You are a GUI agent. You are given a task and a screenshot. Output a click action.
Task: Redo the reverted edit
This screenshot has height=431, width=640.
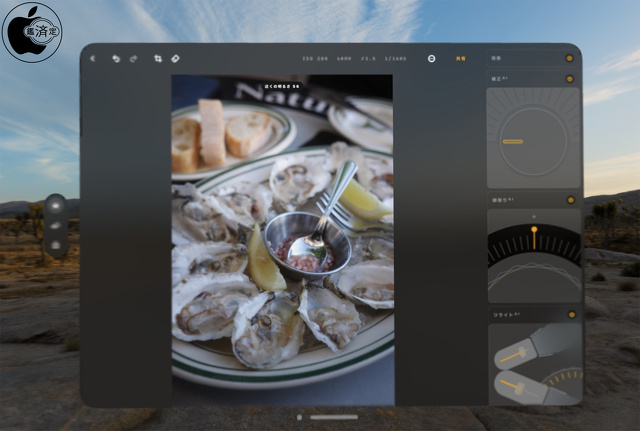point(133,58)
